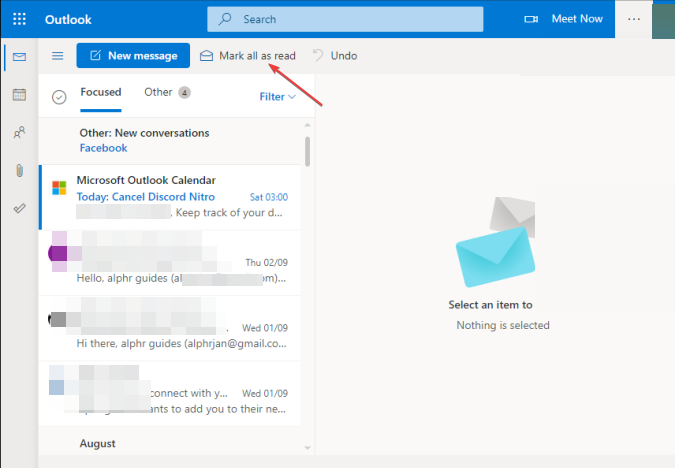
Task: Open the connect with you email
Action: click(170, 394)
